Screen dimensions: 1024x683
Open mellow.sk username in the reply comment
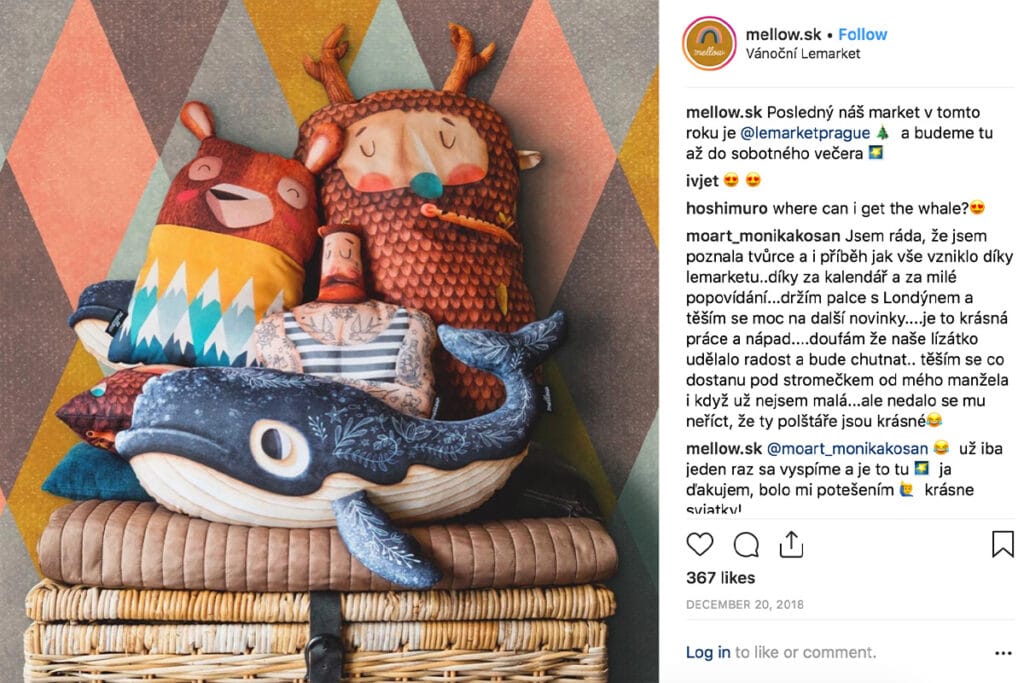click(x=724, y=449)
